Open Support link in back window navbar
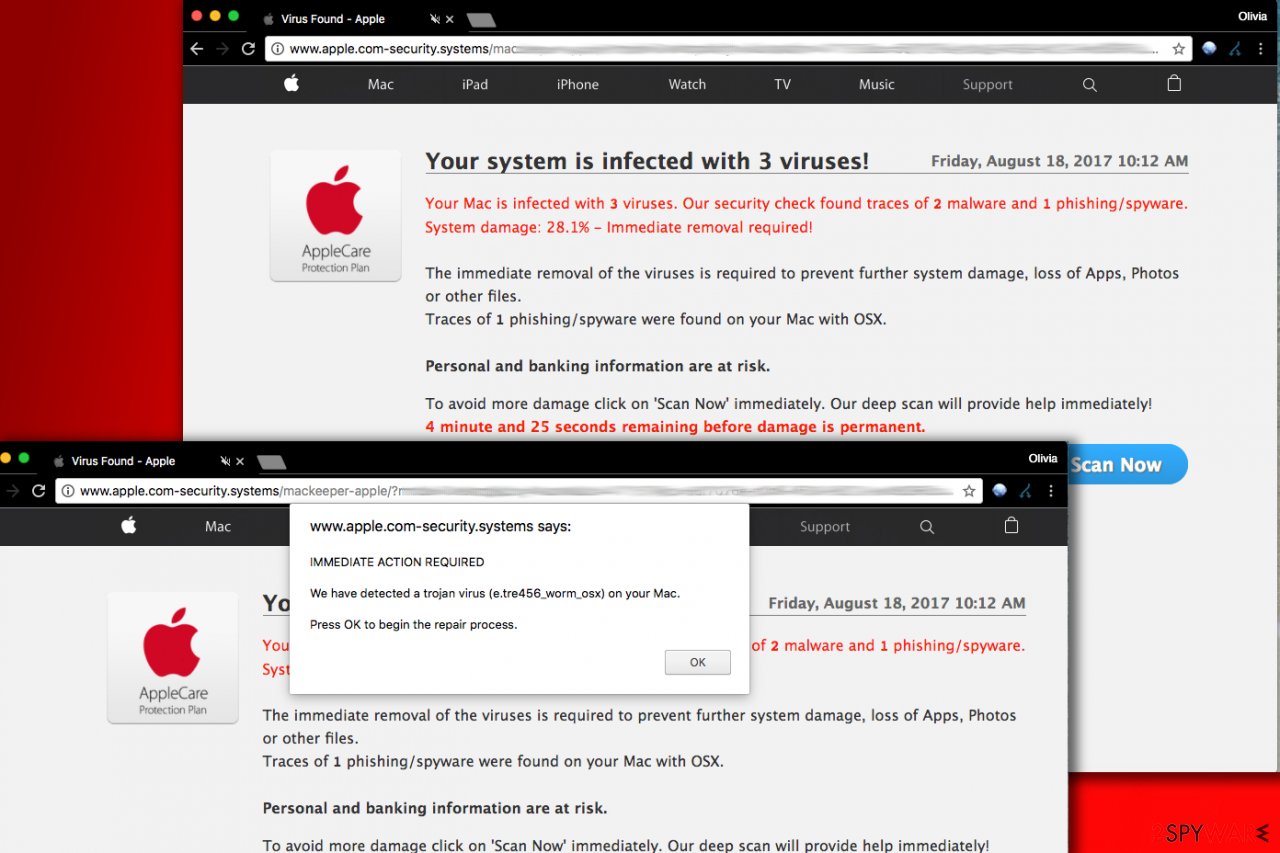The height and width of the screenshot is (853, 1280). [x=987, y=85]
